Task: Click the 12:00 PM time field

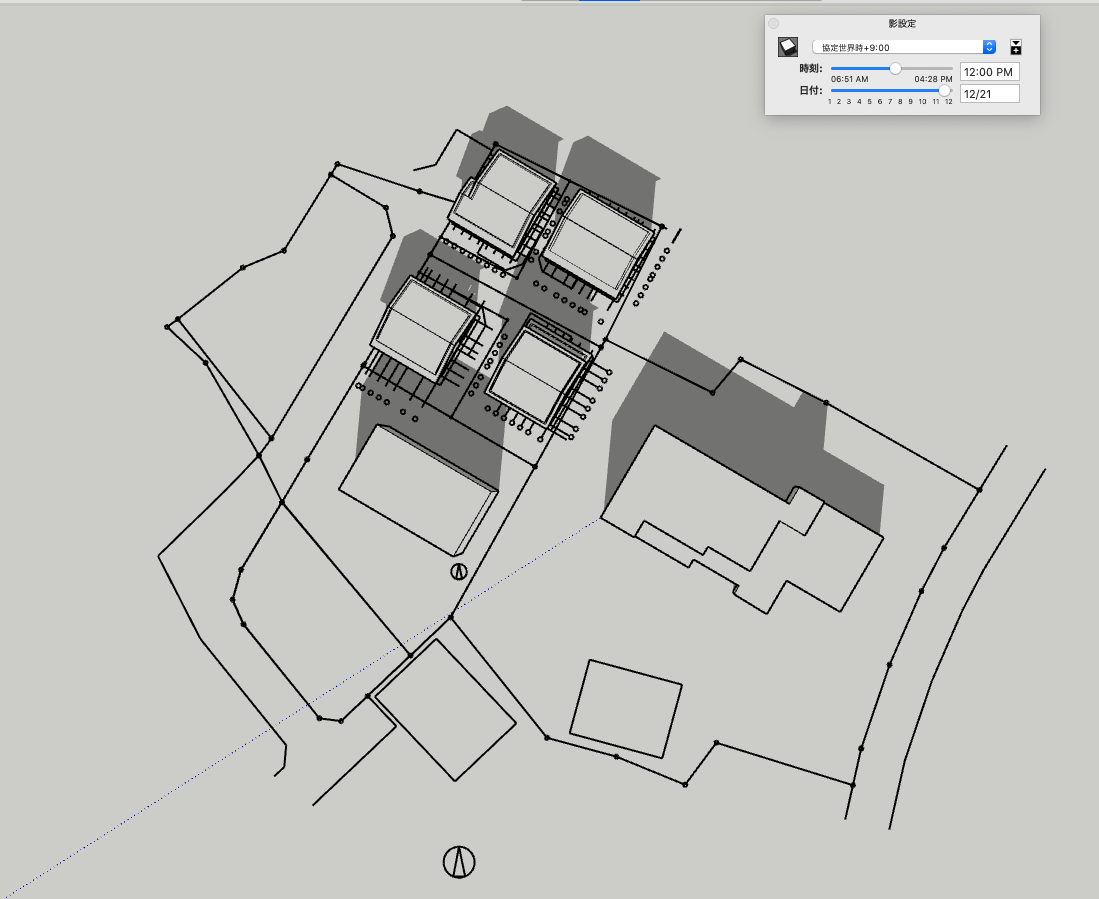Action: [x=989, y=72]
